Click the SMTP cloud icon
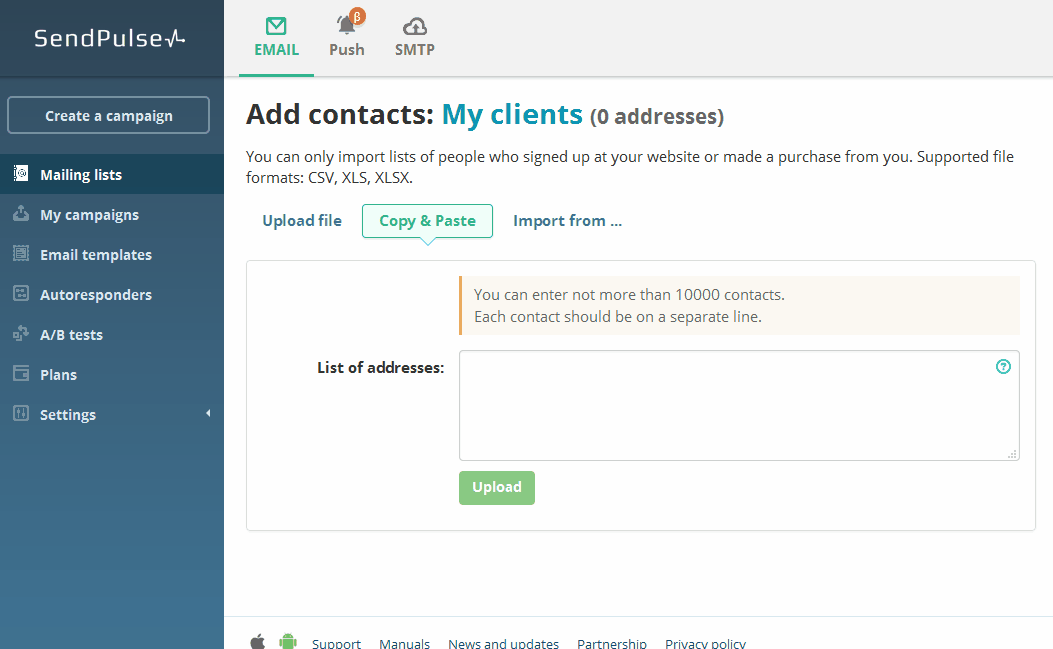This screenshot has height=649, width=1053. pyautogui.click(x=414, y=26)
